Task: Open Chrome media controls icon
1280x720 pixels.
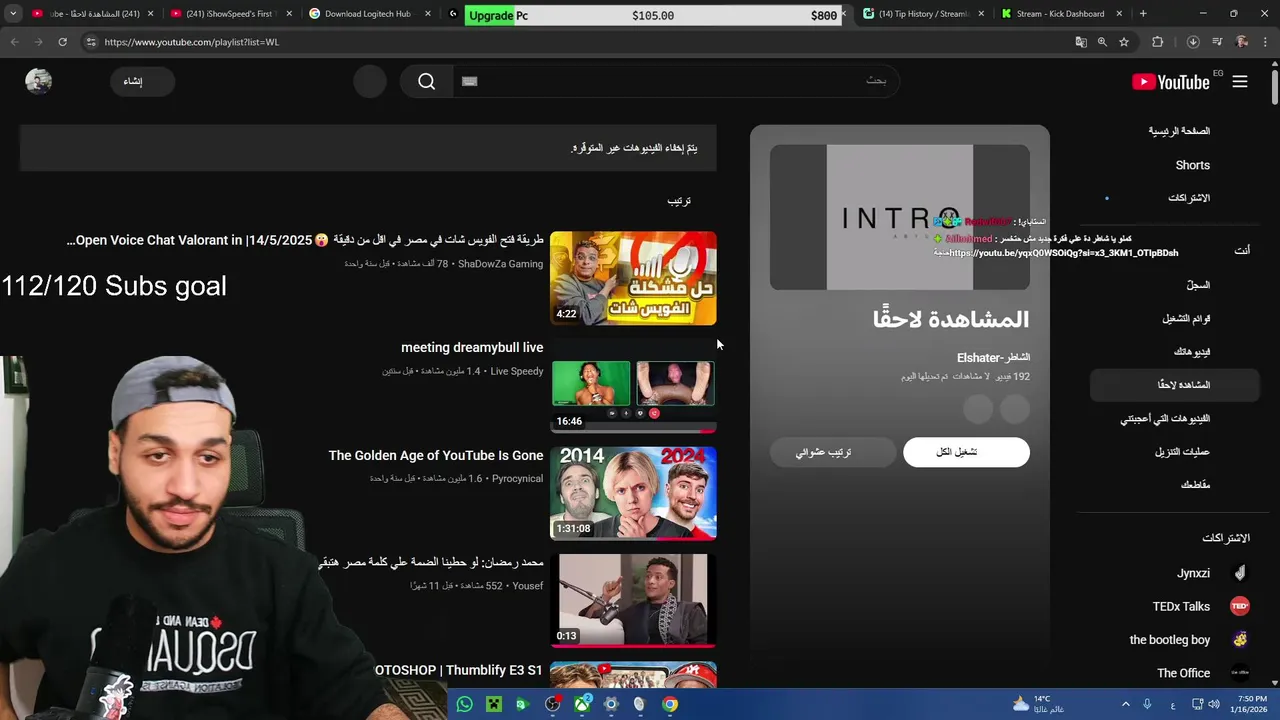Action: 1217,42
